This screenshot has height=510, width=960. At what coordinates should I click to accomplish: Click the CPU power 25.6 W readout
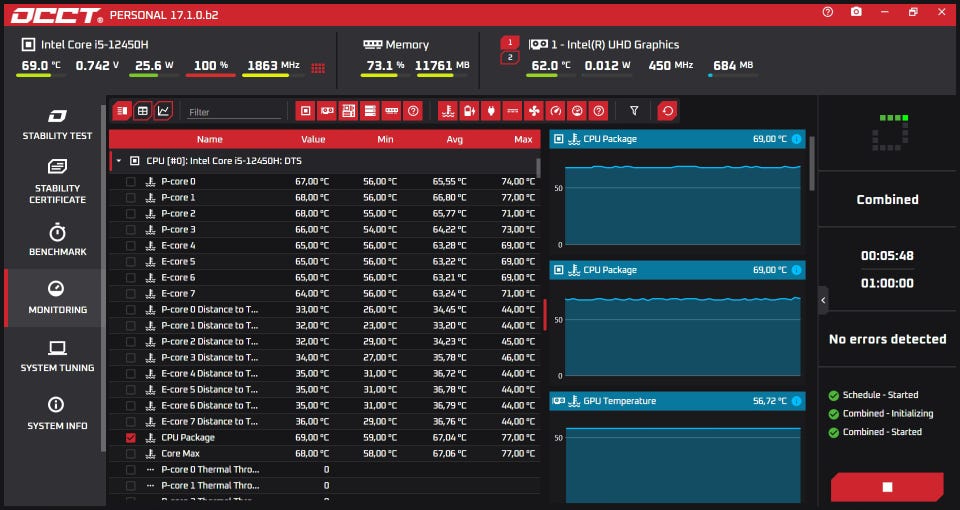(154, 66)
